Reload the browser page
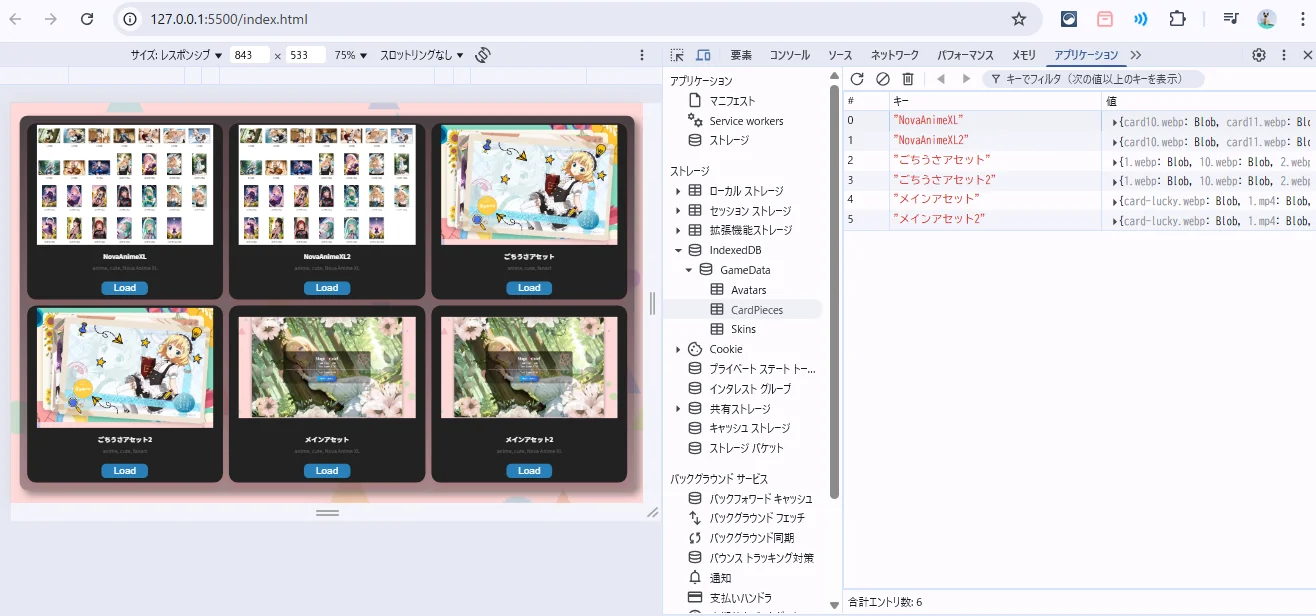1316x616 pixels. [x=87, y=19]
